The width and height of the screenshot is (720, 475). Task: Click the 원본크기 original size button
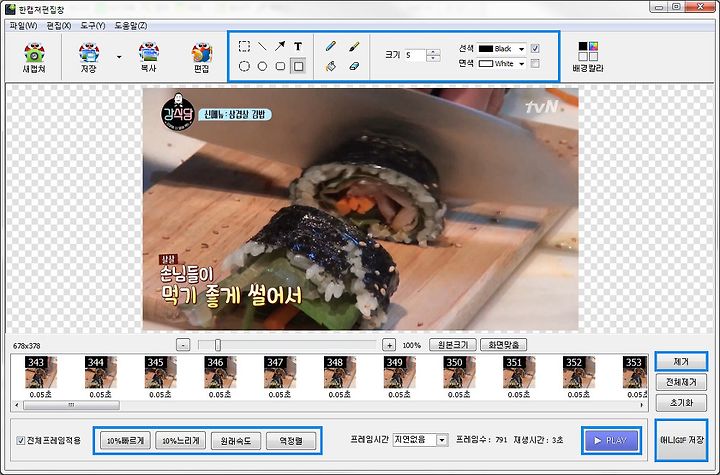[453, 345]
